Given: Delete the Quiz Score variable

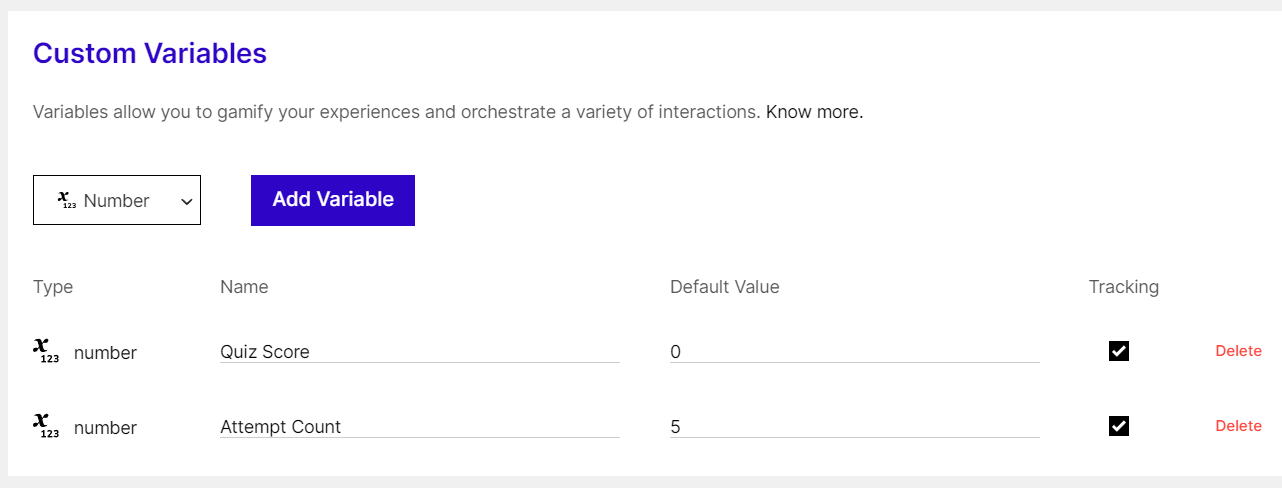Looking at the screenshot, I should 1238,351.
